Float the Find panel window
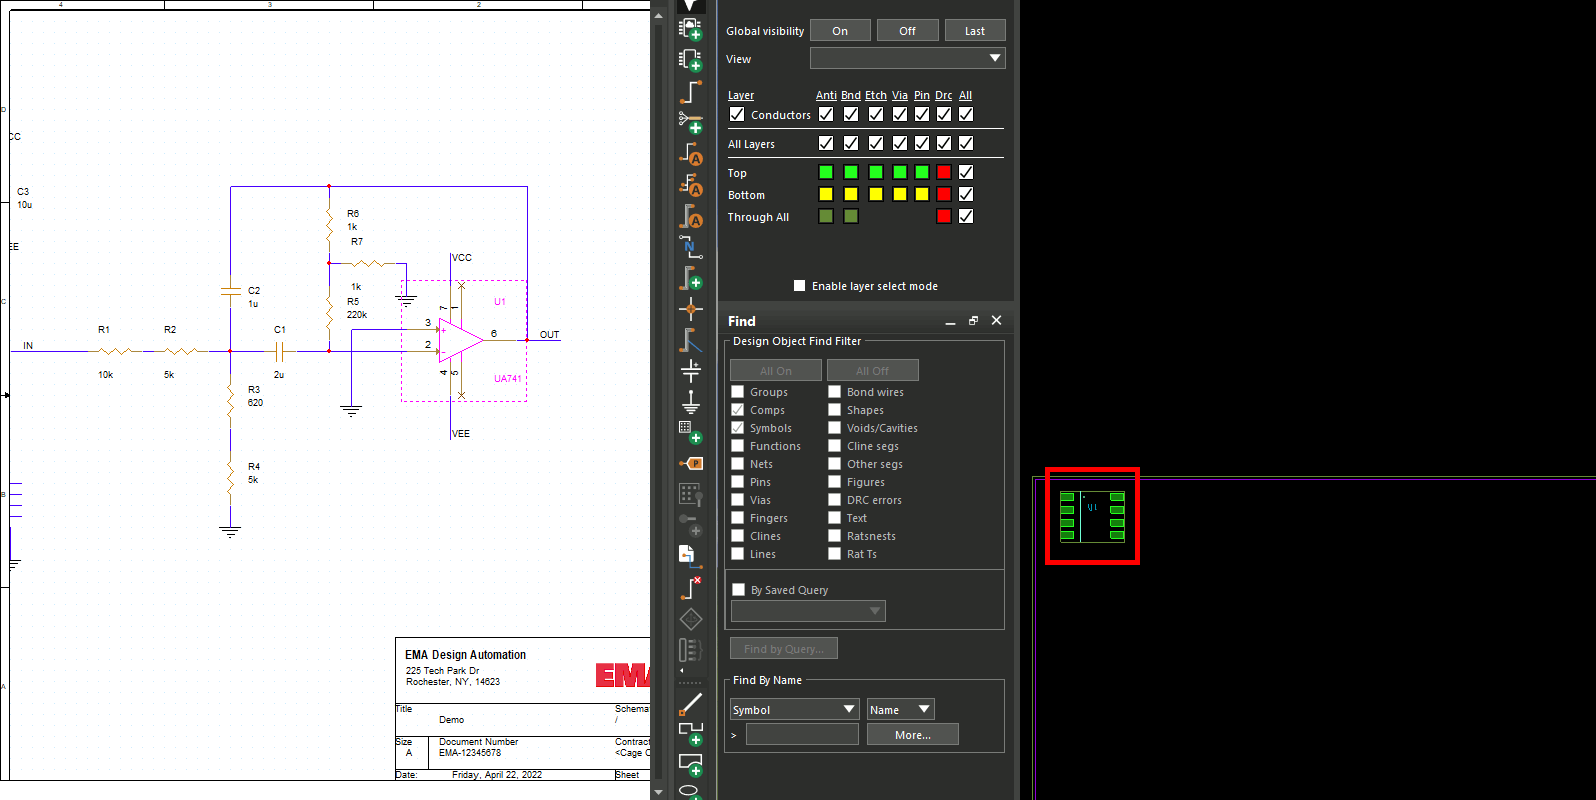Viewport: 1596px width, 800px height. click(973, 320)
